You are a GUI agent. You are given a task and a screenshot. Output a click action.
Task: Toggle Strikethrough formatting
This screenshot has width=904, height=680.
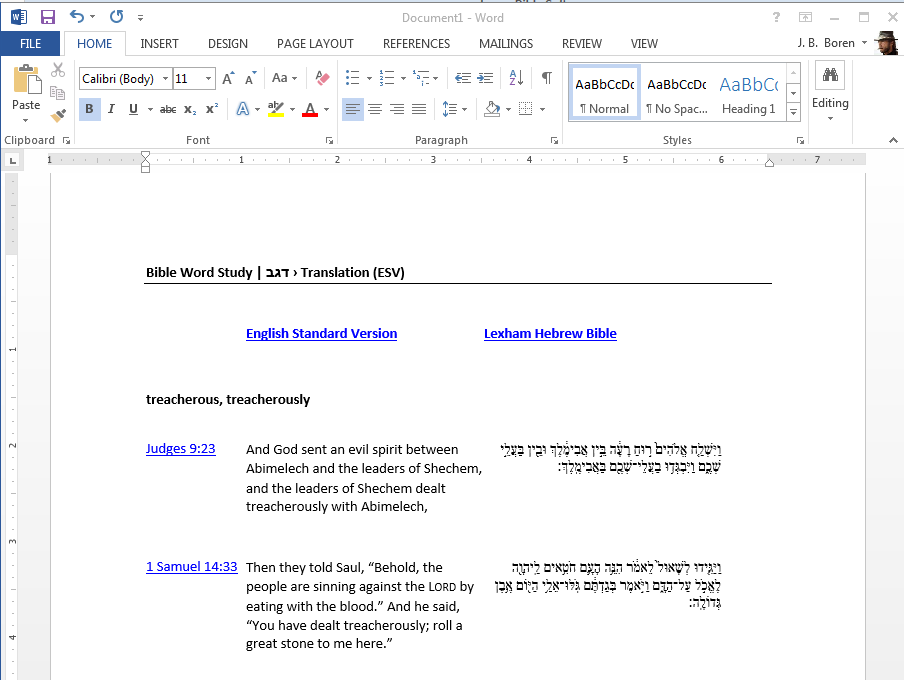click(x=168, y=109)
